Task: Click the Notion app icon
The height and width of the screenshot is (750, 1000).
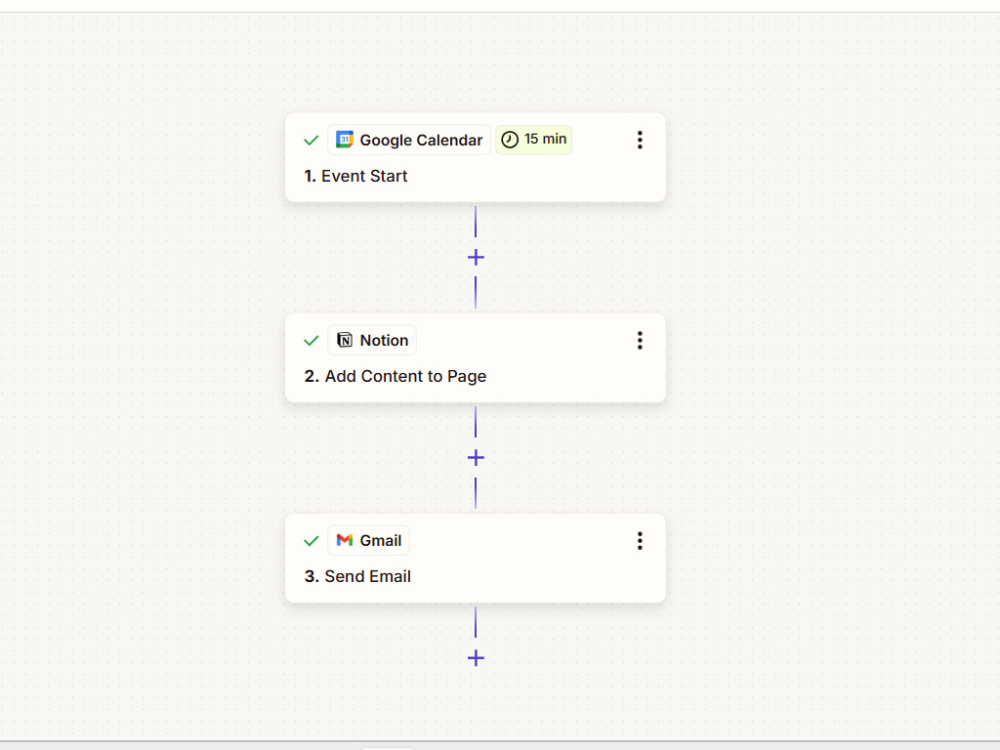Action: (344, 340)
